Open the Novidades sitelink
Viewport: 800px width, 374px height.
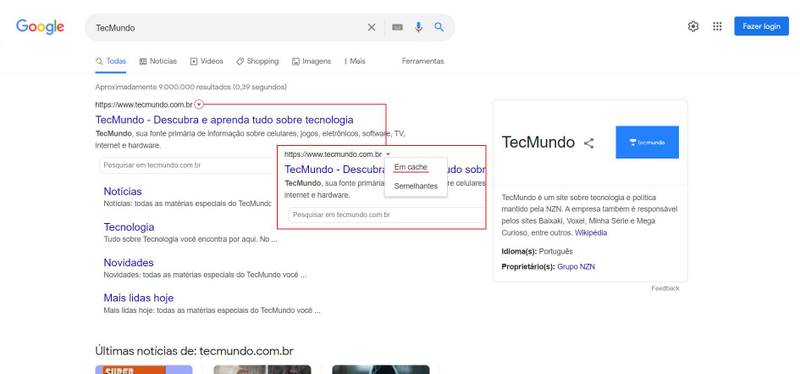pos(129,263)
